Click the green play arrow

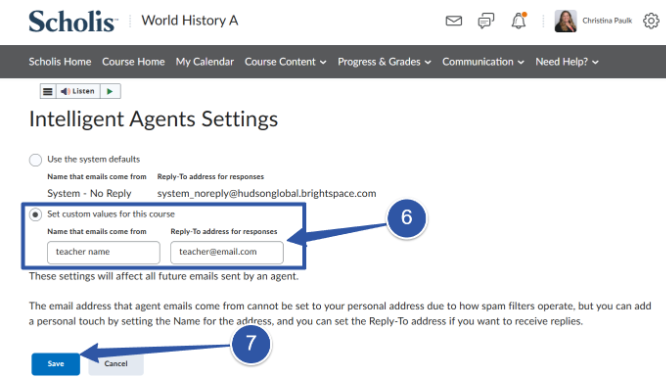click(x=110, y=91)
